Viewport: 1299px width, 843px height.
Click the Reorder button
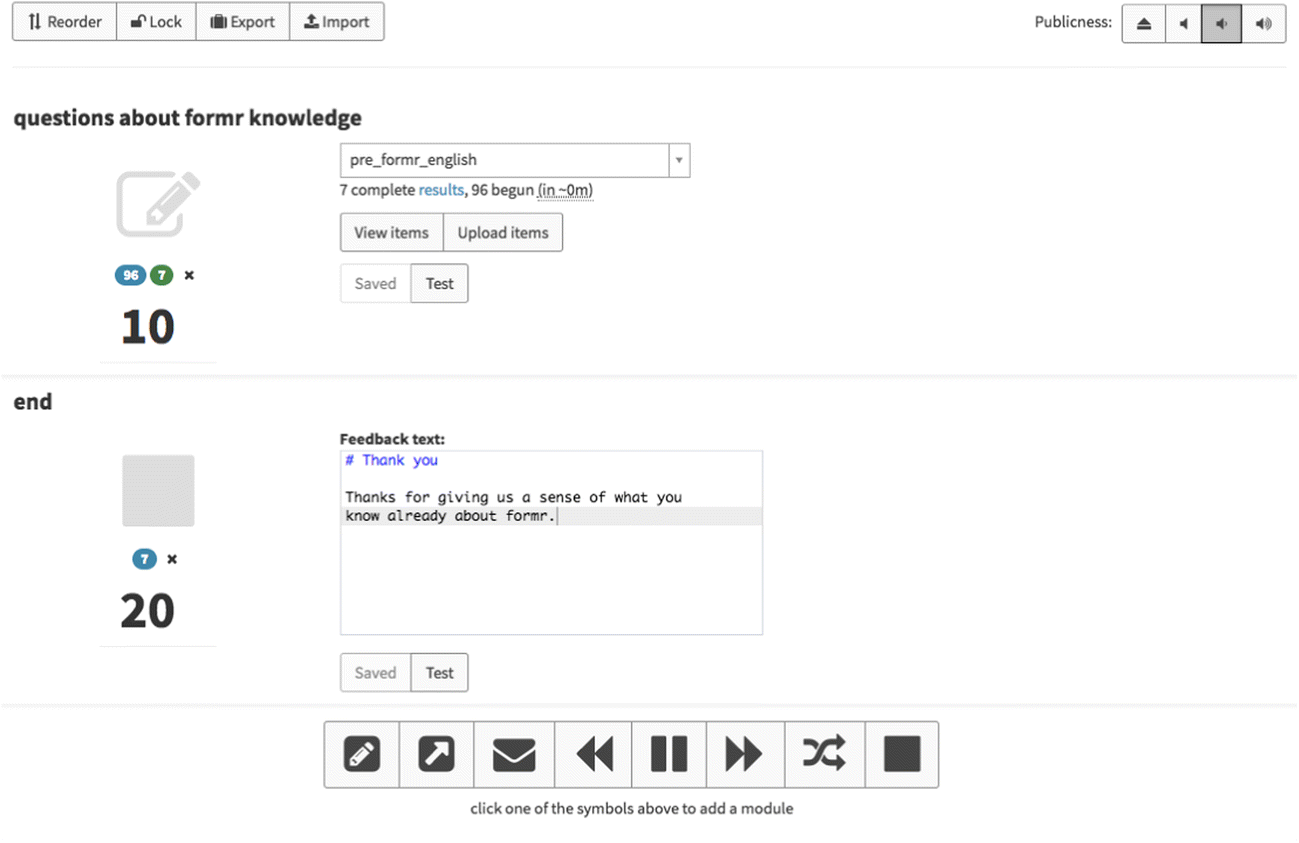64,22
